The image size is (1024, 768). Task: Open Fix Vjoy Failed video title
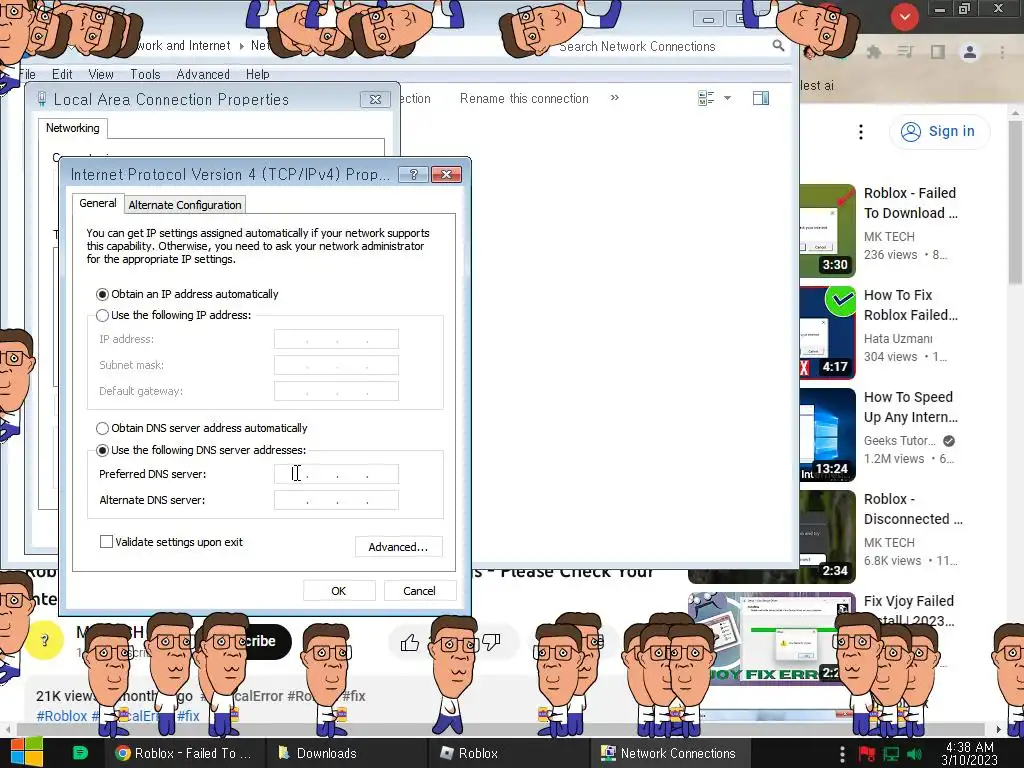coord(908,610)
